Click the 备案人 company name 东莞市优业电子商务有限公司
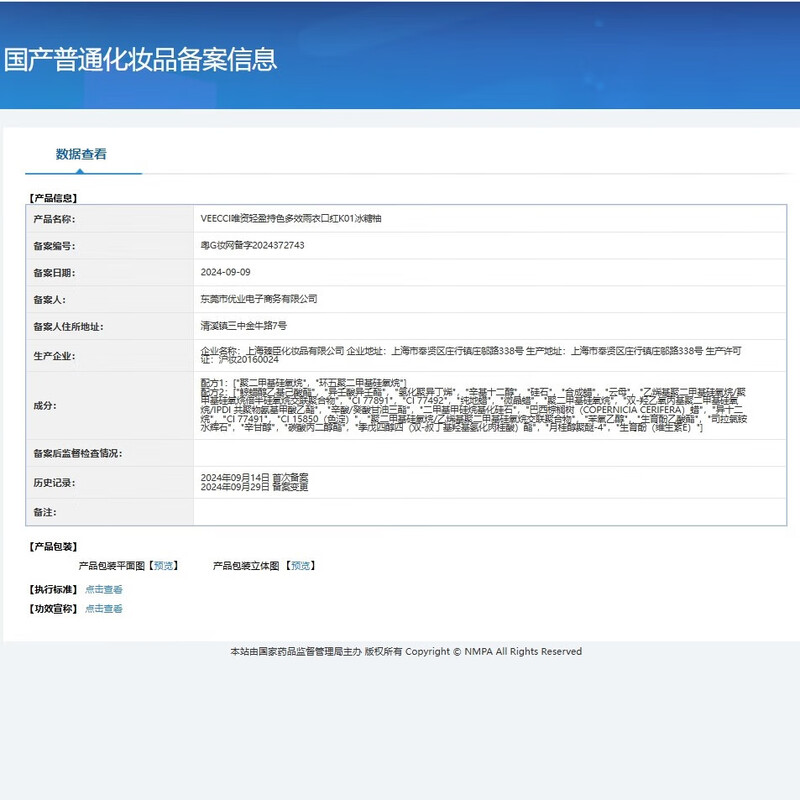 pos(259,299)
